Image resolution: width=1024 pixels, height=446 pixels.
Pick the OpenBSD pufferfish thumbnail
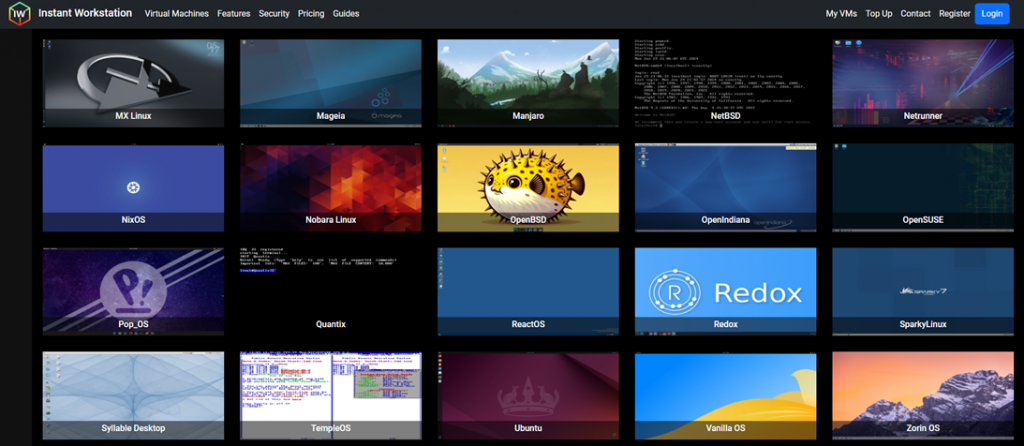pyautogui.click(x=528, y=188)
